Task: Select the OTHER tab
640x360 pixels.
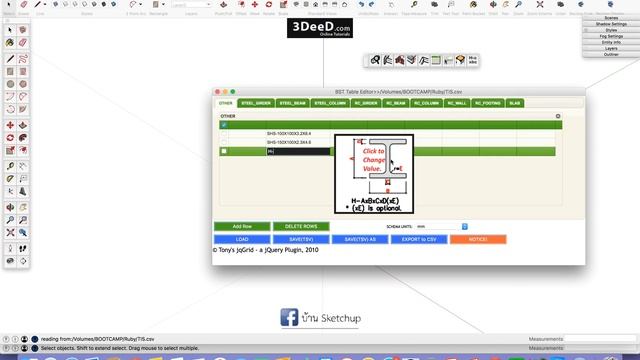Action: click(226, 103)
